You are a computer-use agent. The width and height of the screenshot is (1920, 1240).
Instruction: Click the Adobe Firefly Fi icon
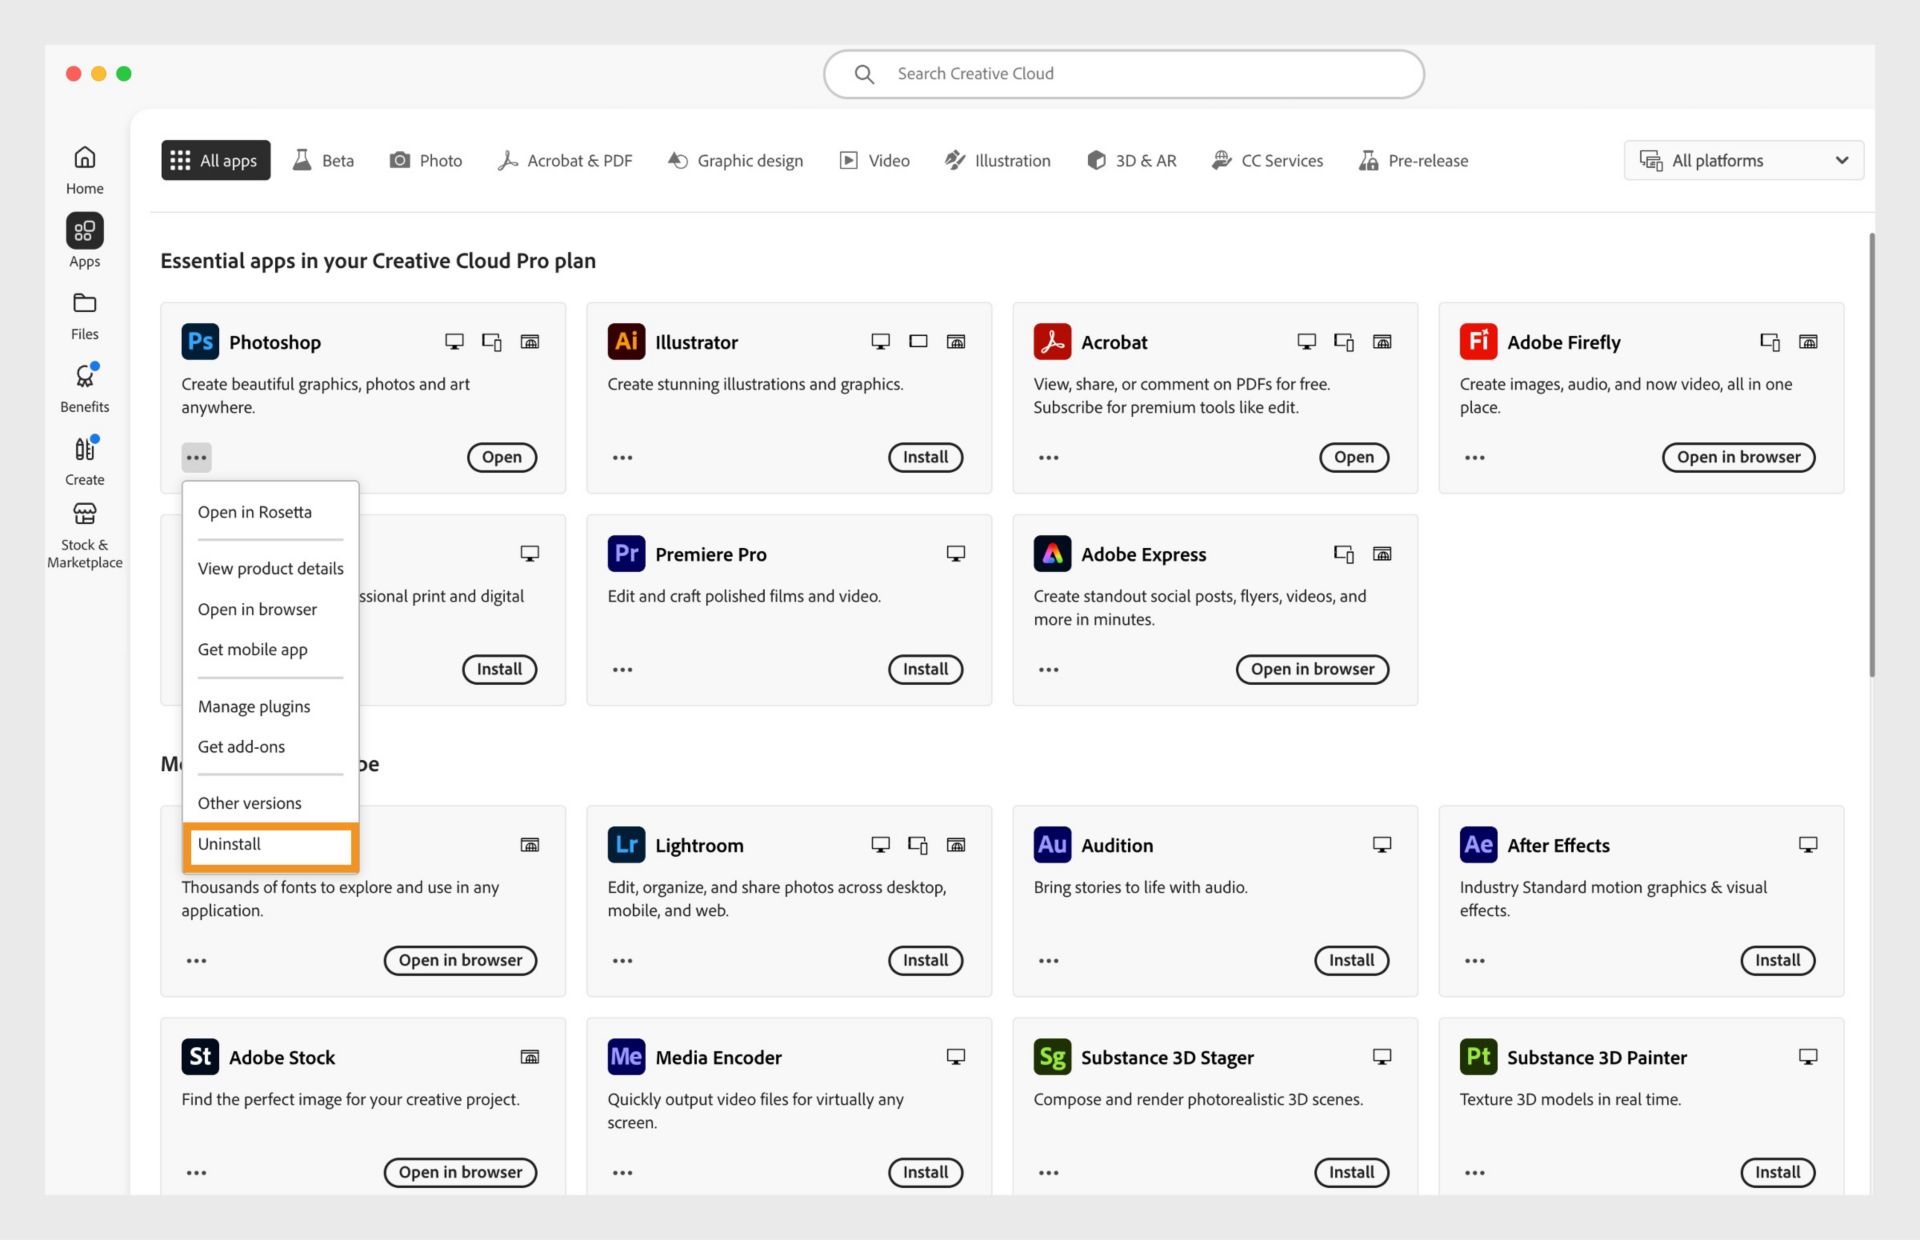coord(1478,341)
